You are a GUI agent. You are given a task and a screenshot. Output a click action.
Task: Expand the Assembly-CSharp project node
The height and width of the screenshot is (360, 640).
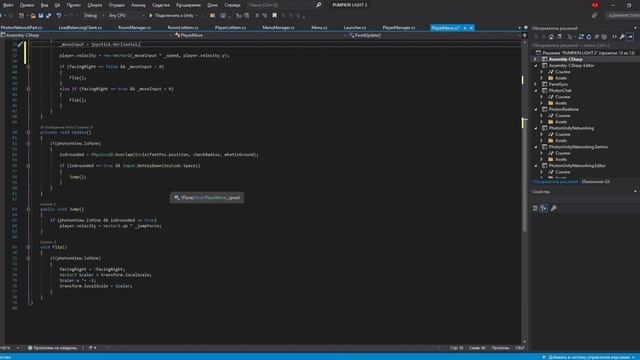pos(536,59)
